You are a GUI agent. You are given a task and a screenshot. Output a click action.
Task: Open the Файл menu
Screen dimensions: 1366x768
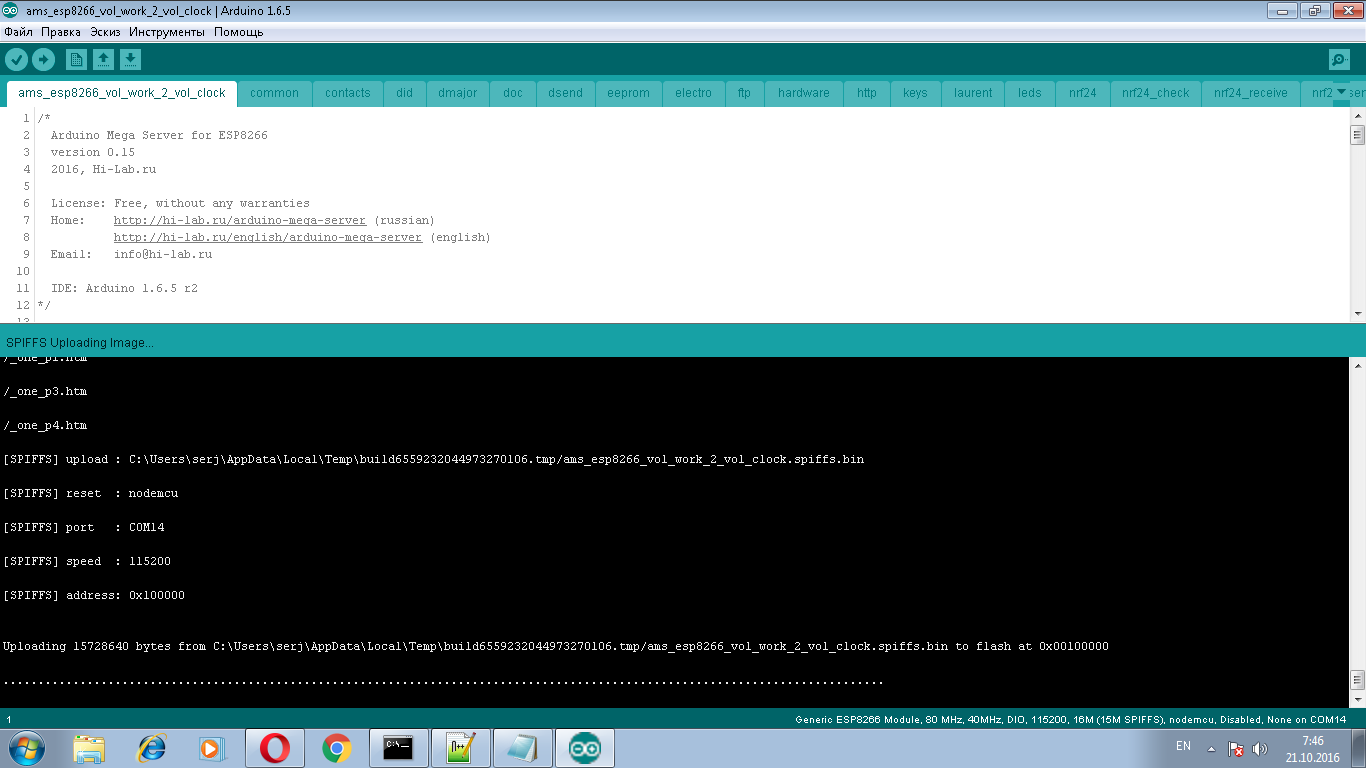click(19, 32)
